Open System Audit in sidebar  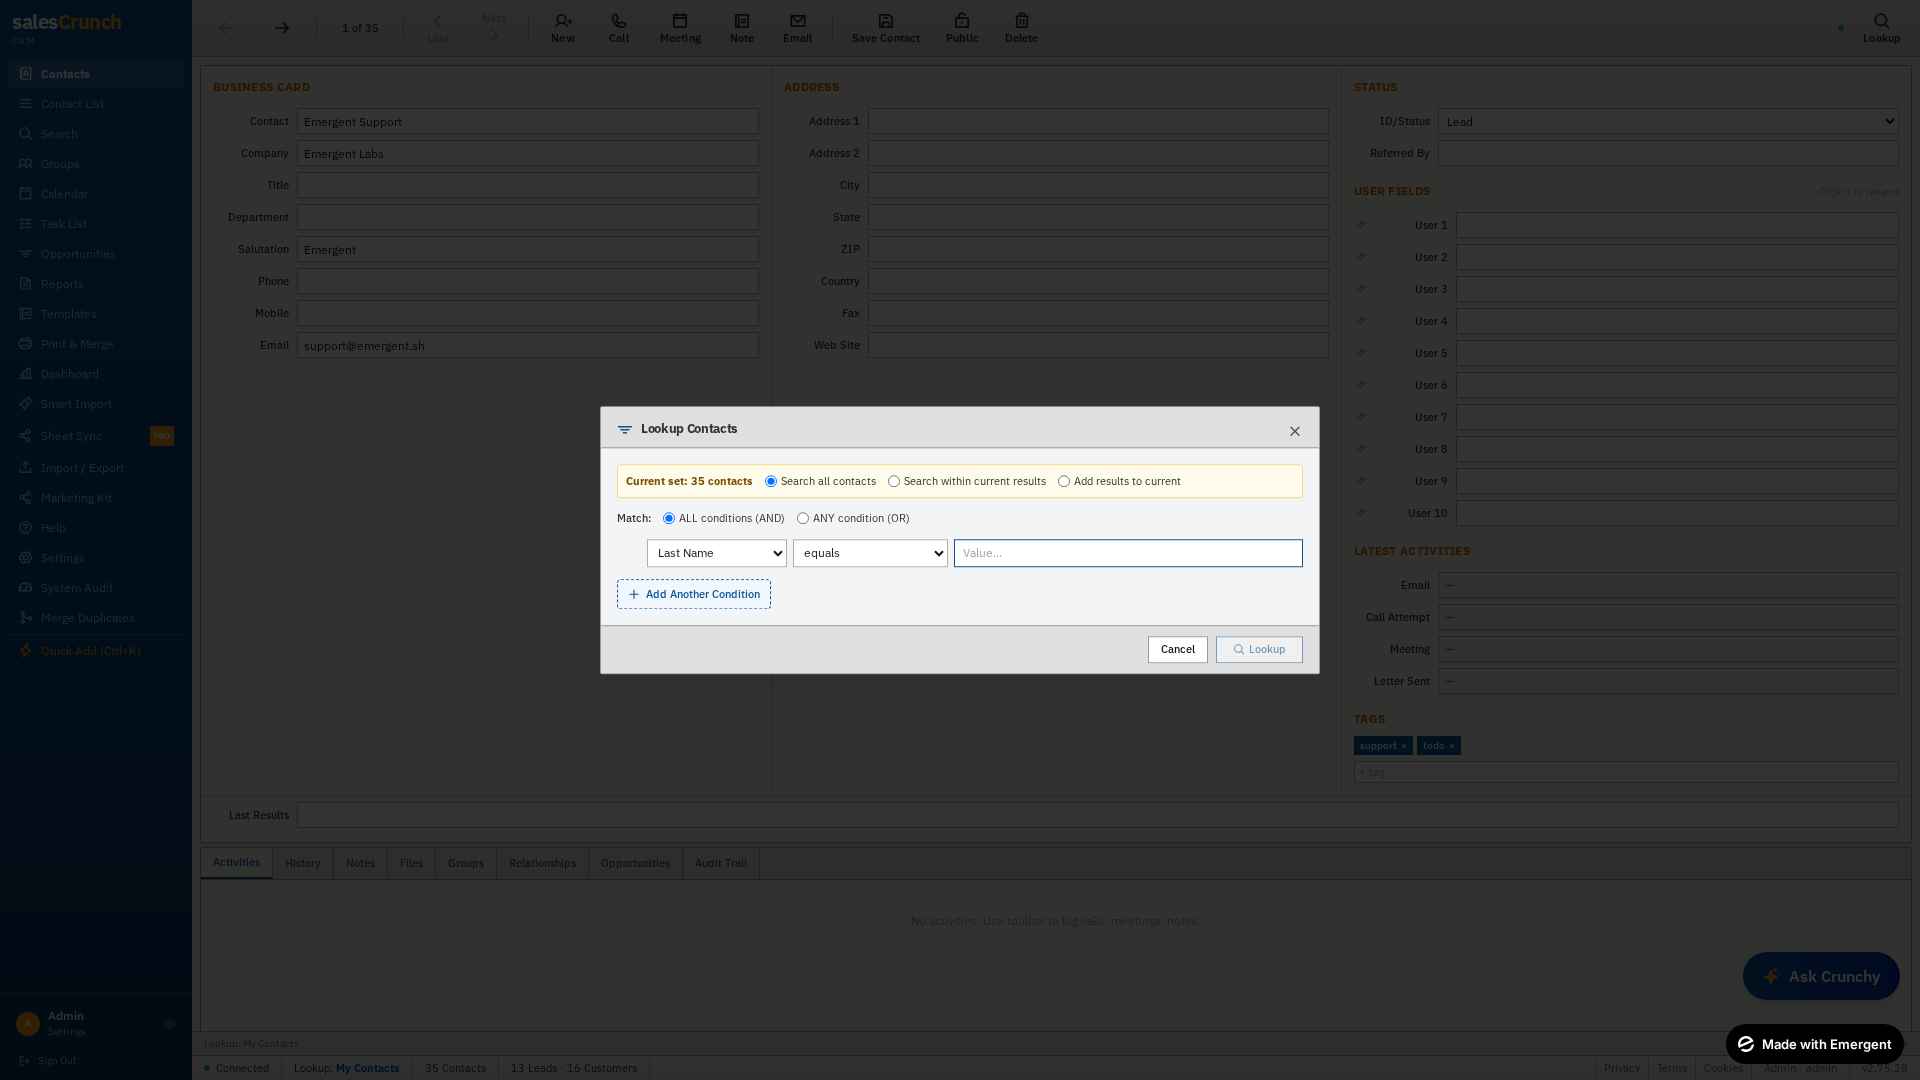[96, 588]
